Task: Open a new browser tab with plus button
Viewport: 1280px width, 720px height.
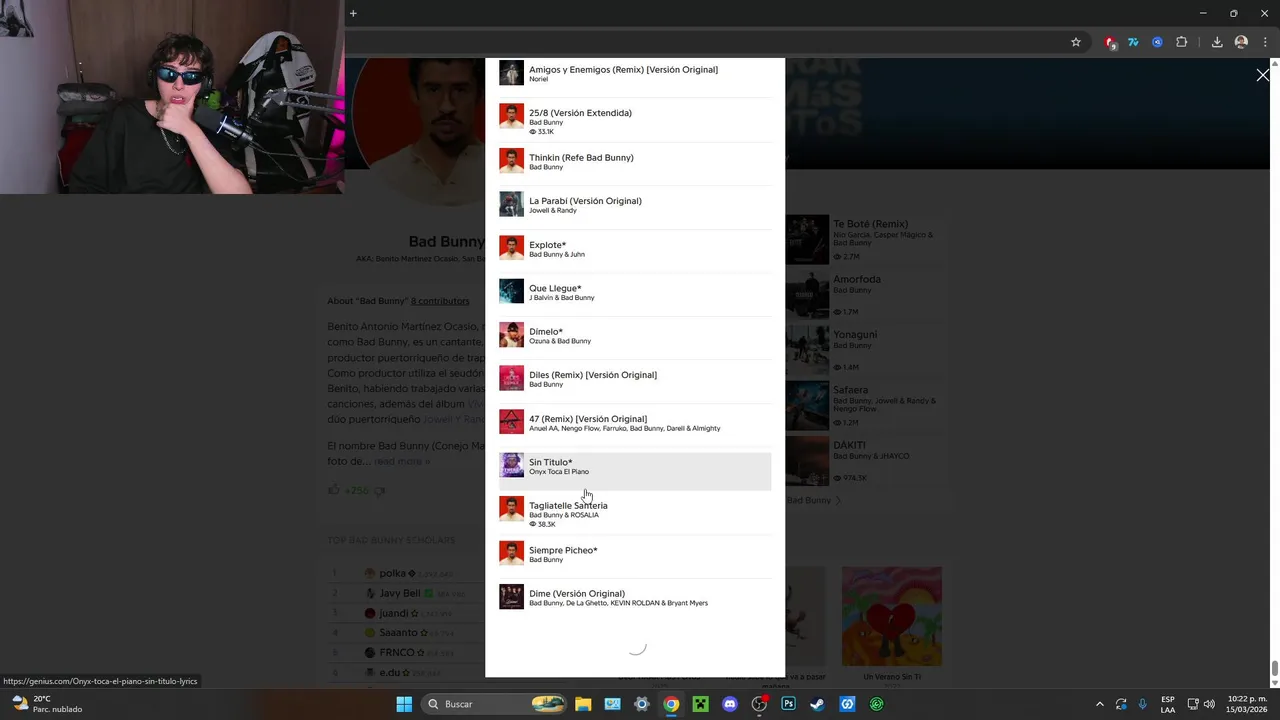Action: point(353,13)
